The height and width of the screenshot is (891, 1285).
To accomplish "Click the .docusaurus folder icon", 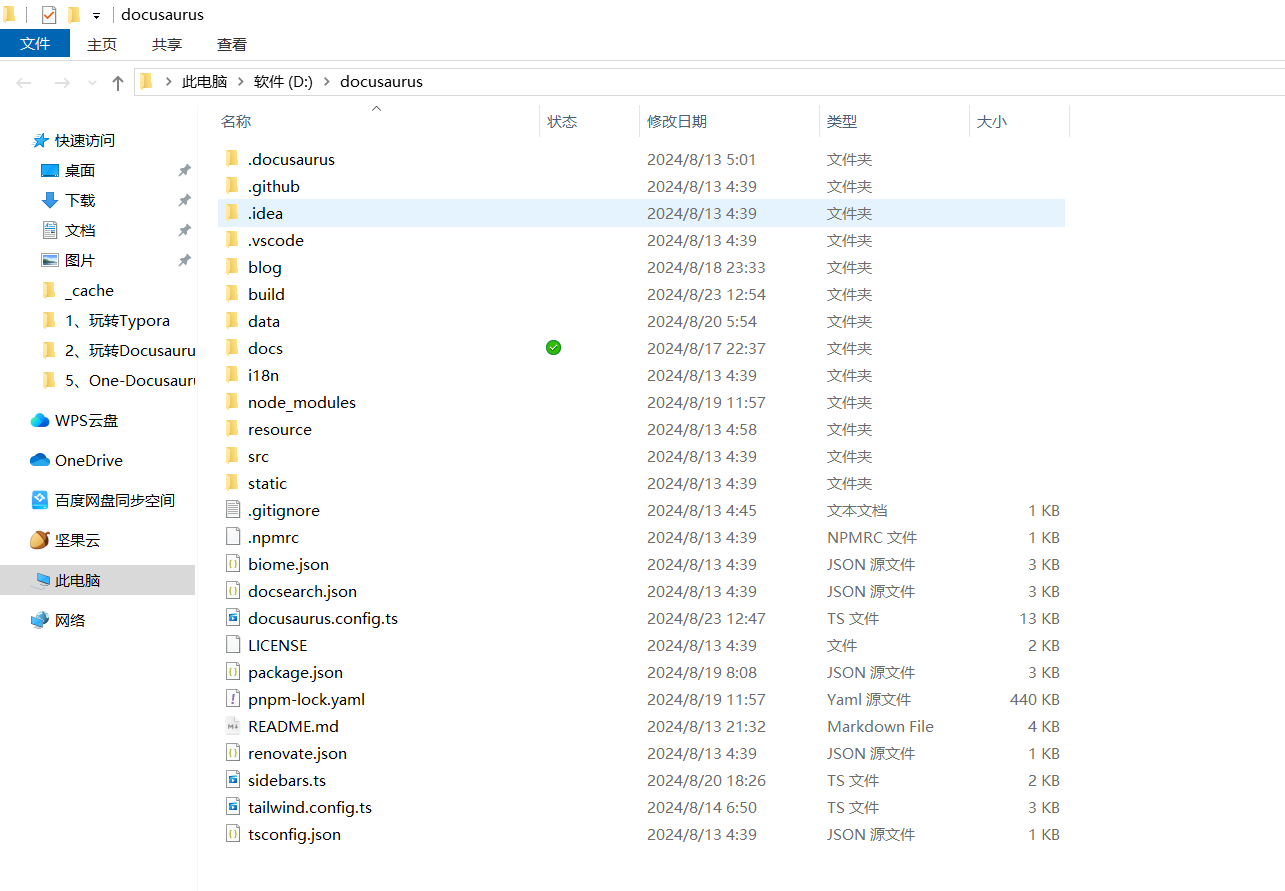I will point(233,159).
